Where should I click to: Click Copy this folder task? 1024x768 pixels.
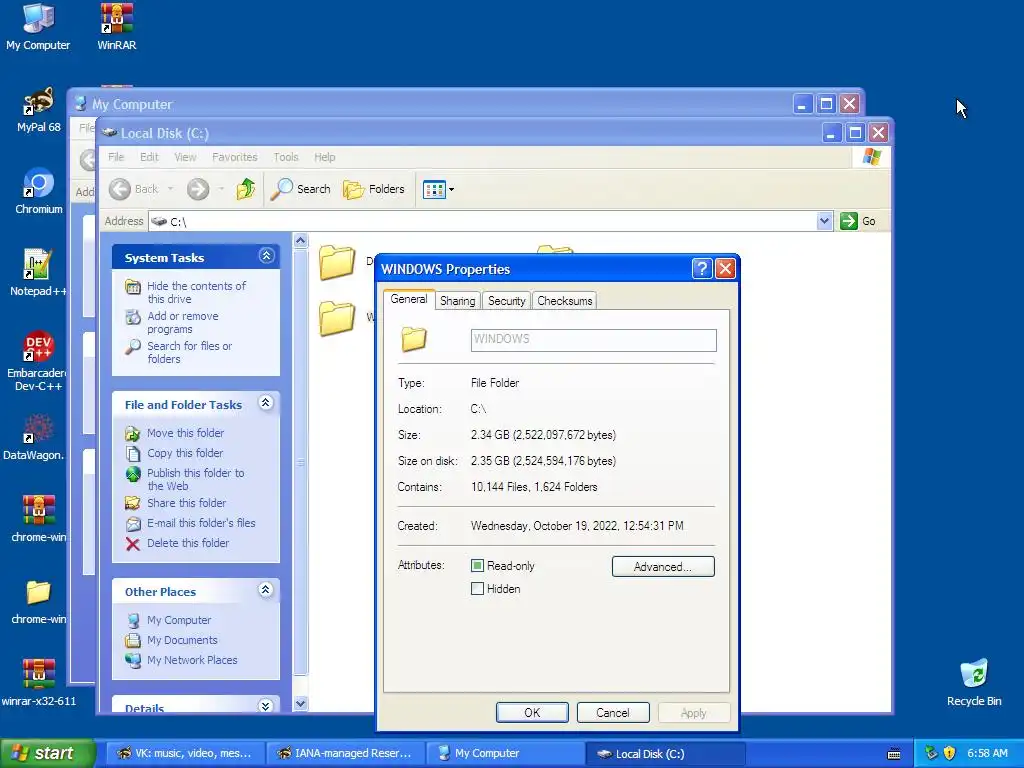[x=185, y=453]
